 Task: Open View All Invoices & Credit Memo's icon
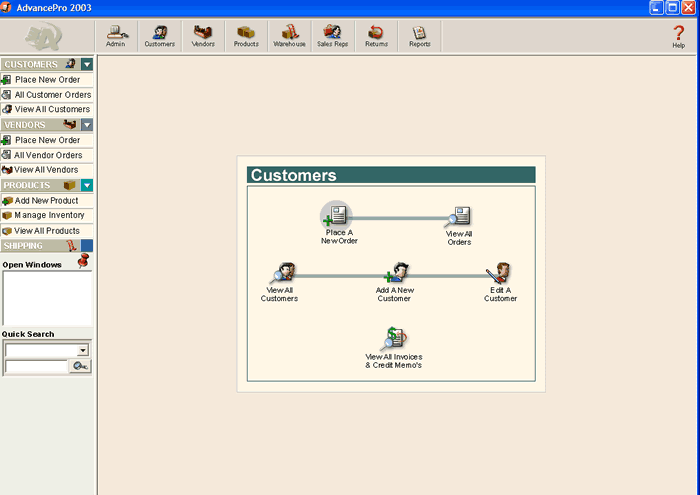tap(394, 338)
